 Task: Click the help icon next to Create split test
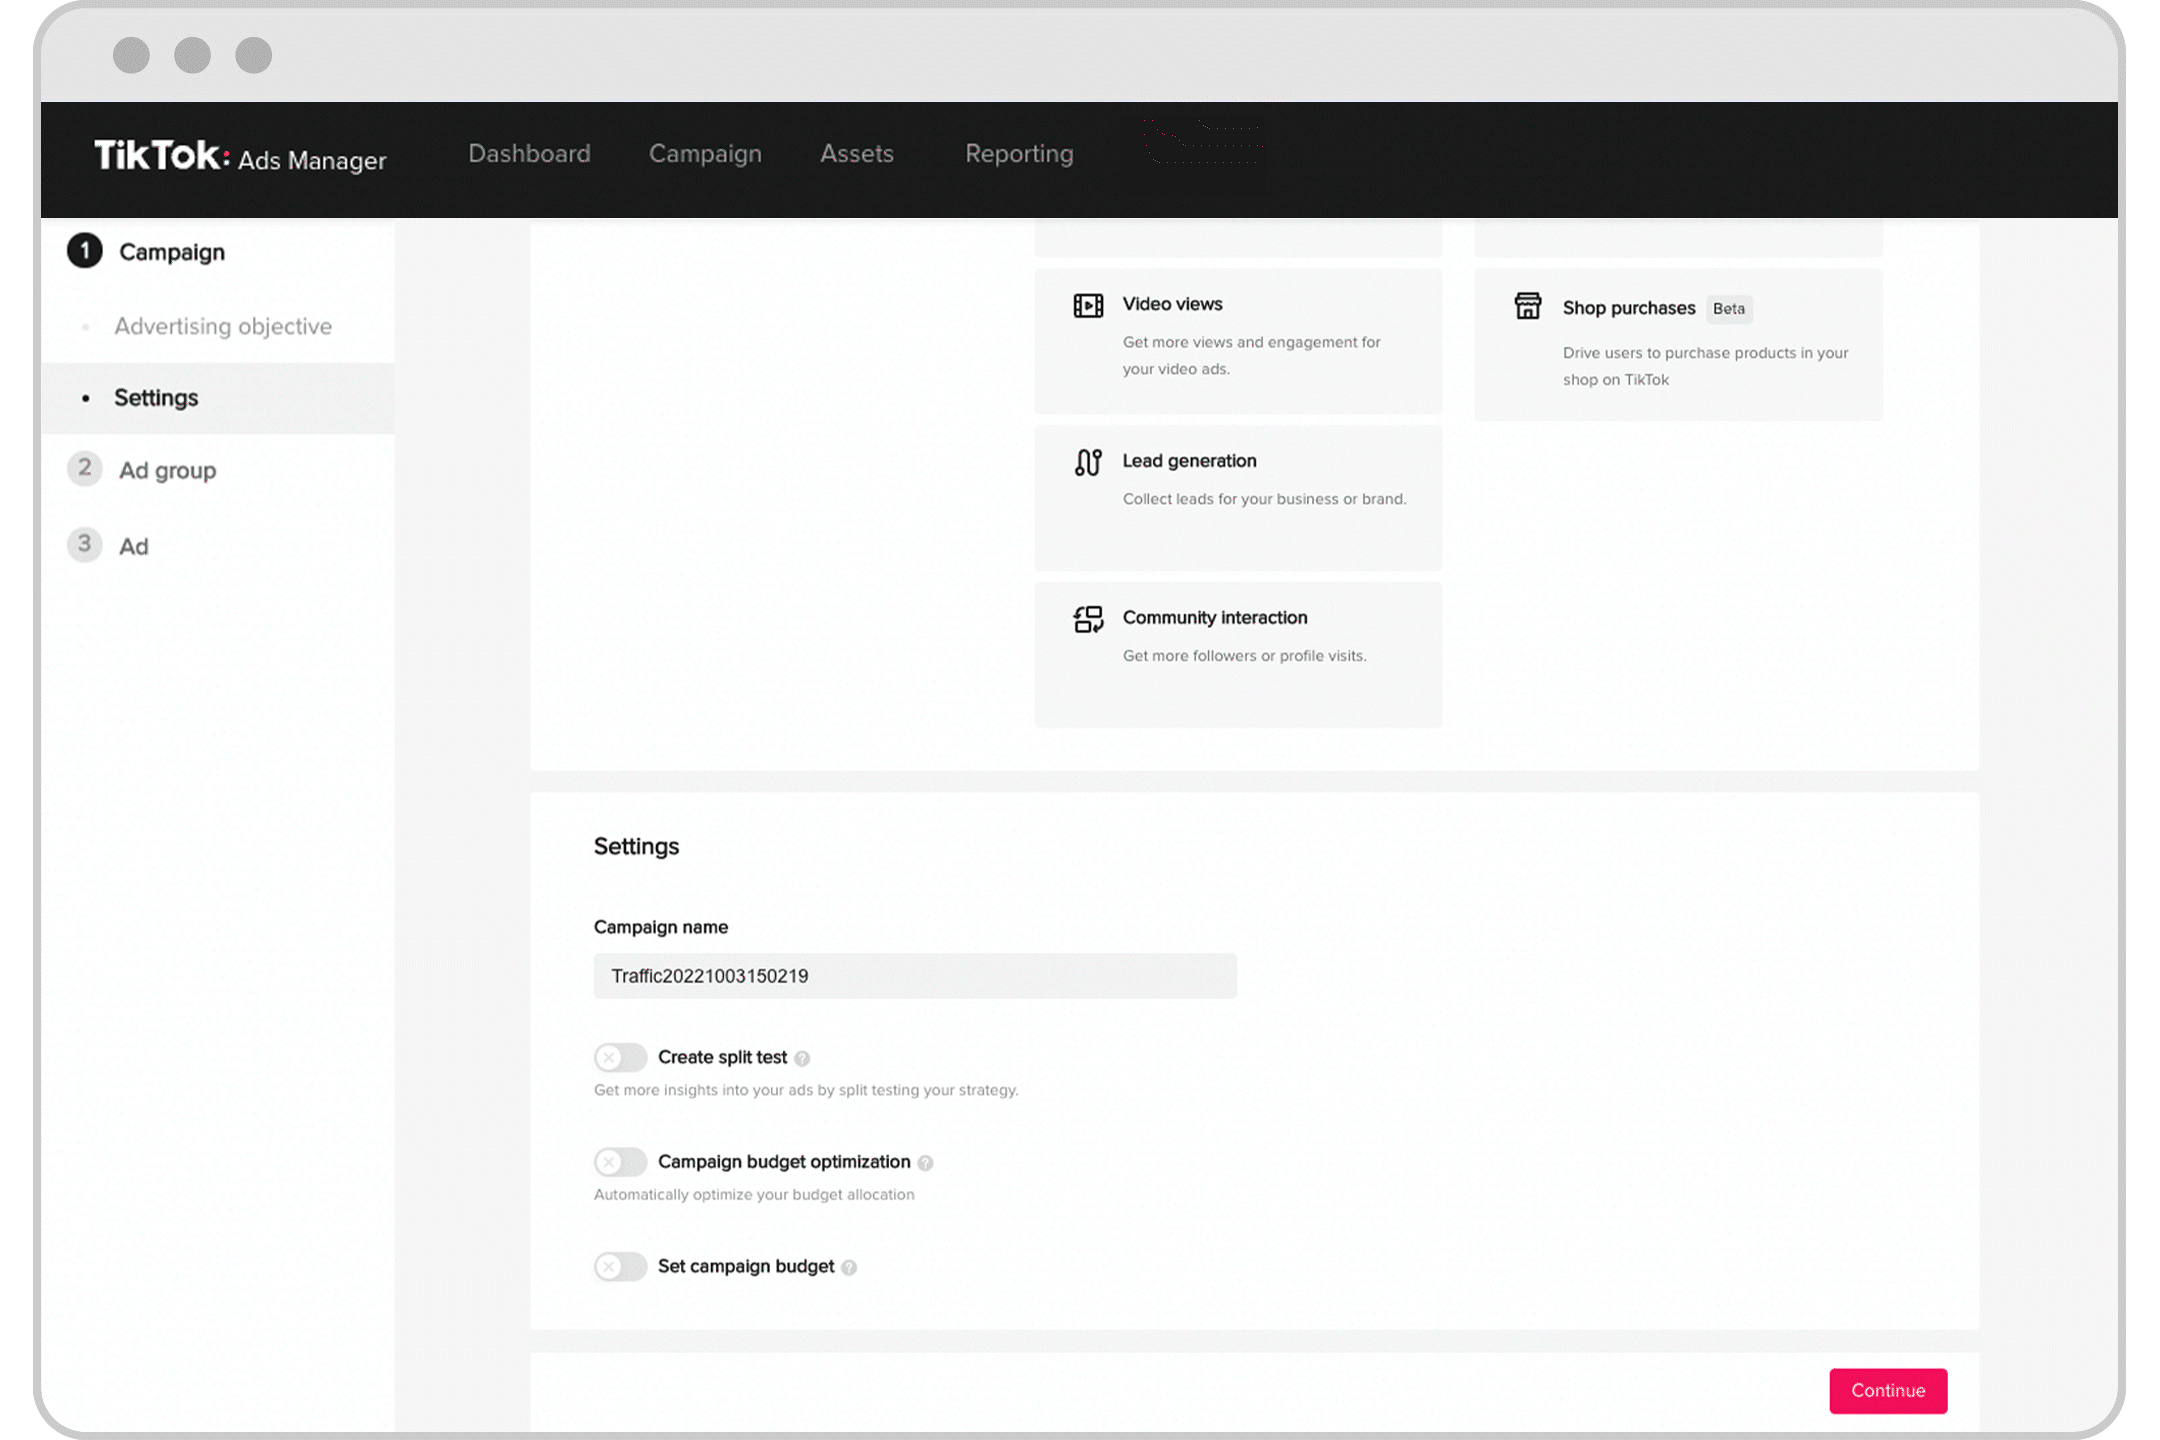click(804, 1056)
